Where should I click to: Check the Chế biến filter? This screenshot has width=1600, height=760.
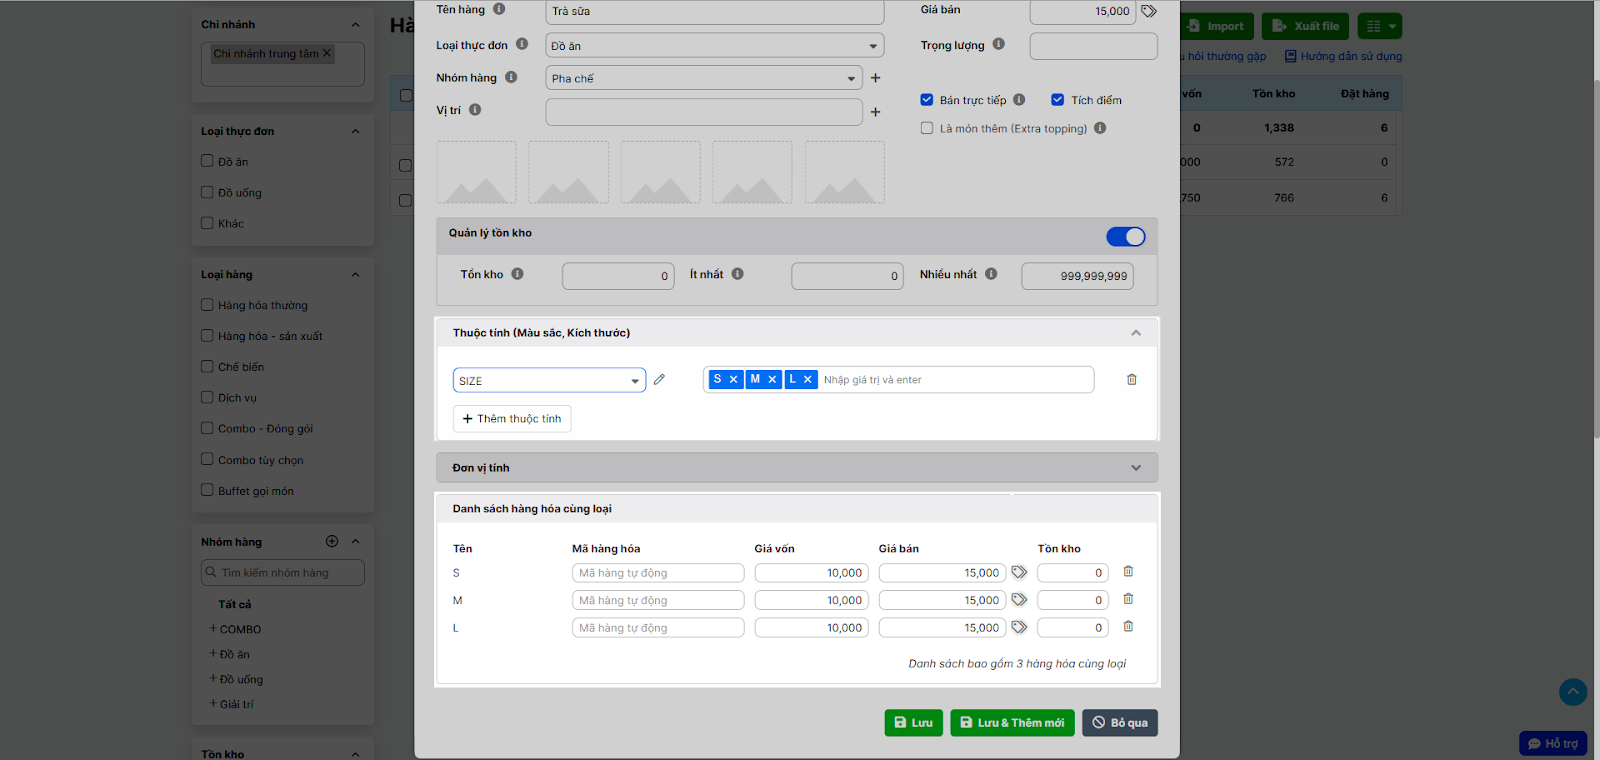tap(207, 366)
